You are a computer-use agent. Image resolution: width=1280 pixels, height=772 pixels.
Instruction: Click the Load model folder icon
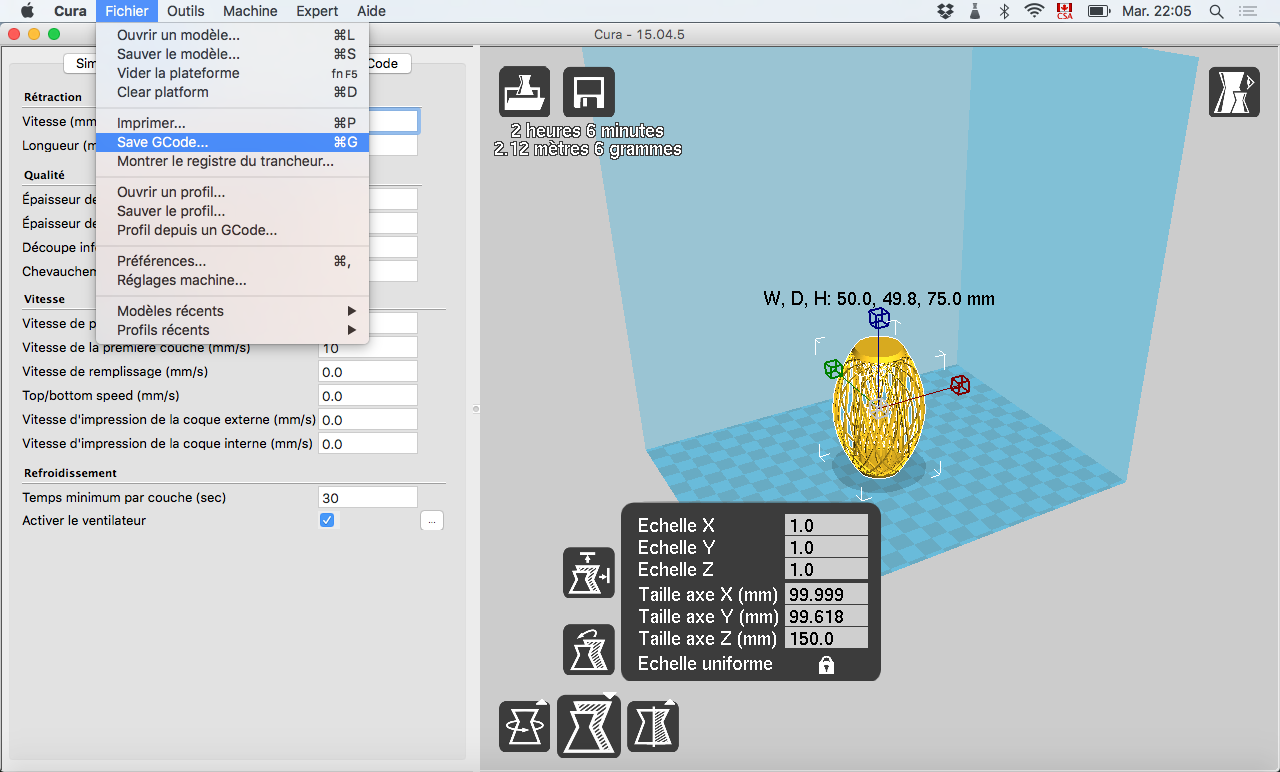pyautogui.click(x=525, y=92)
